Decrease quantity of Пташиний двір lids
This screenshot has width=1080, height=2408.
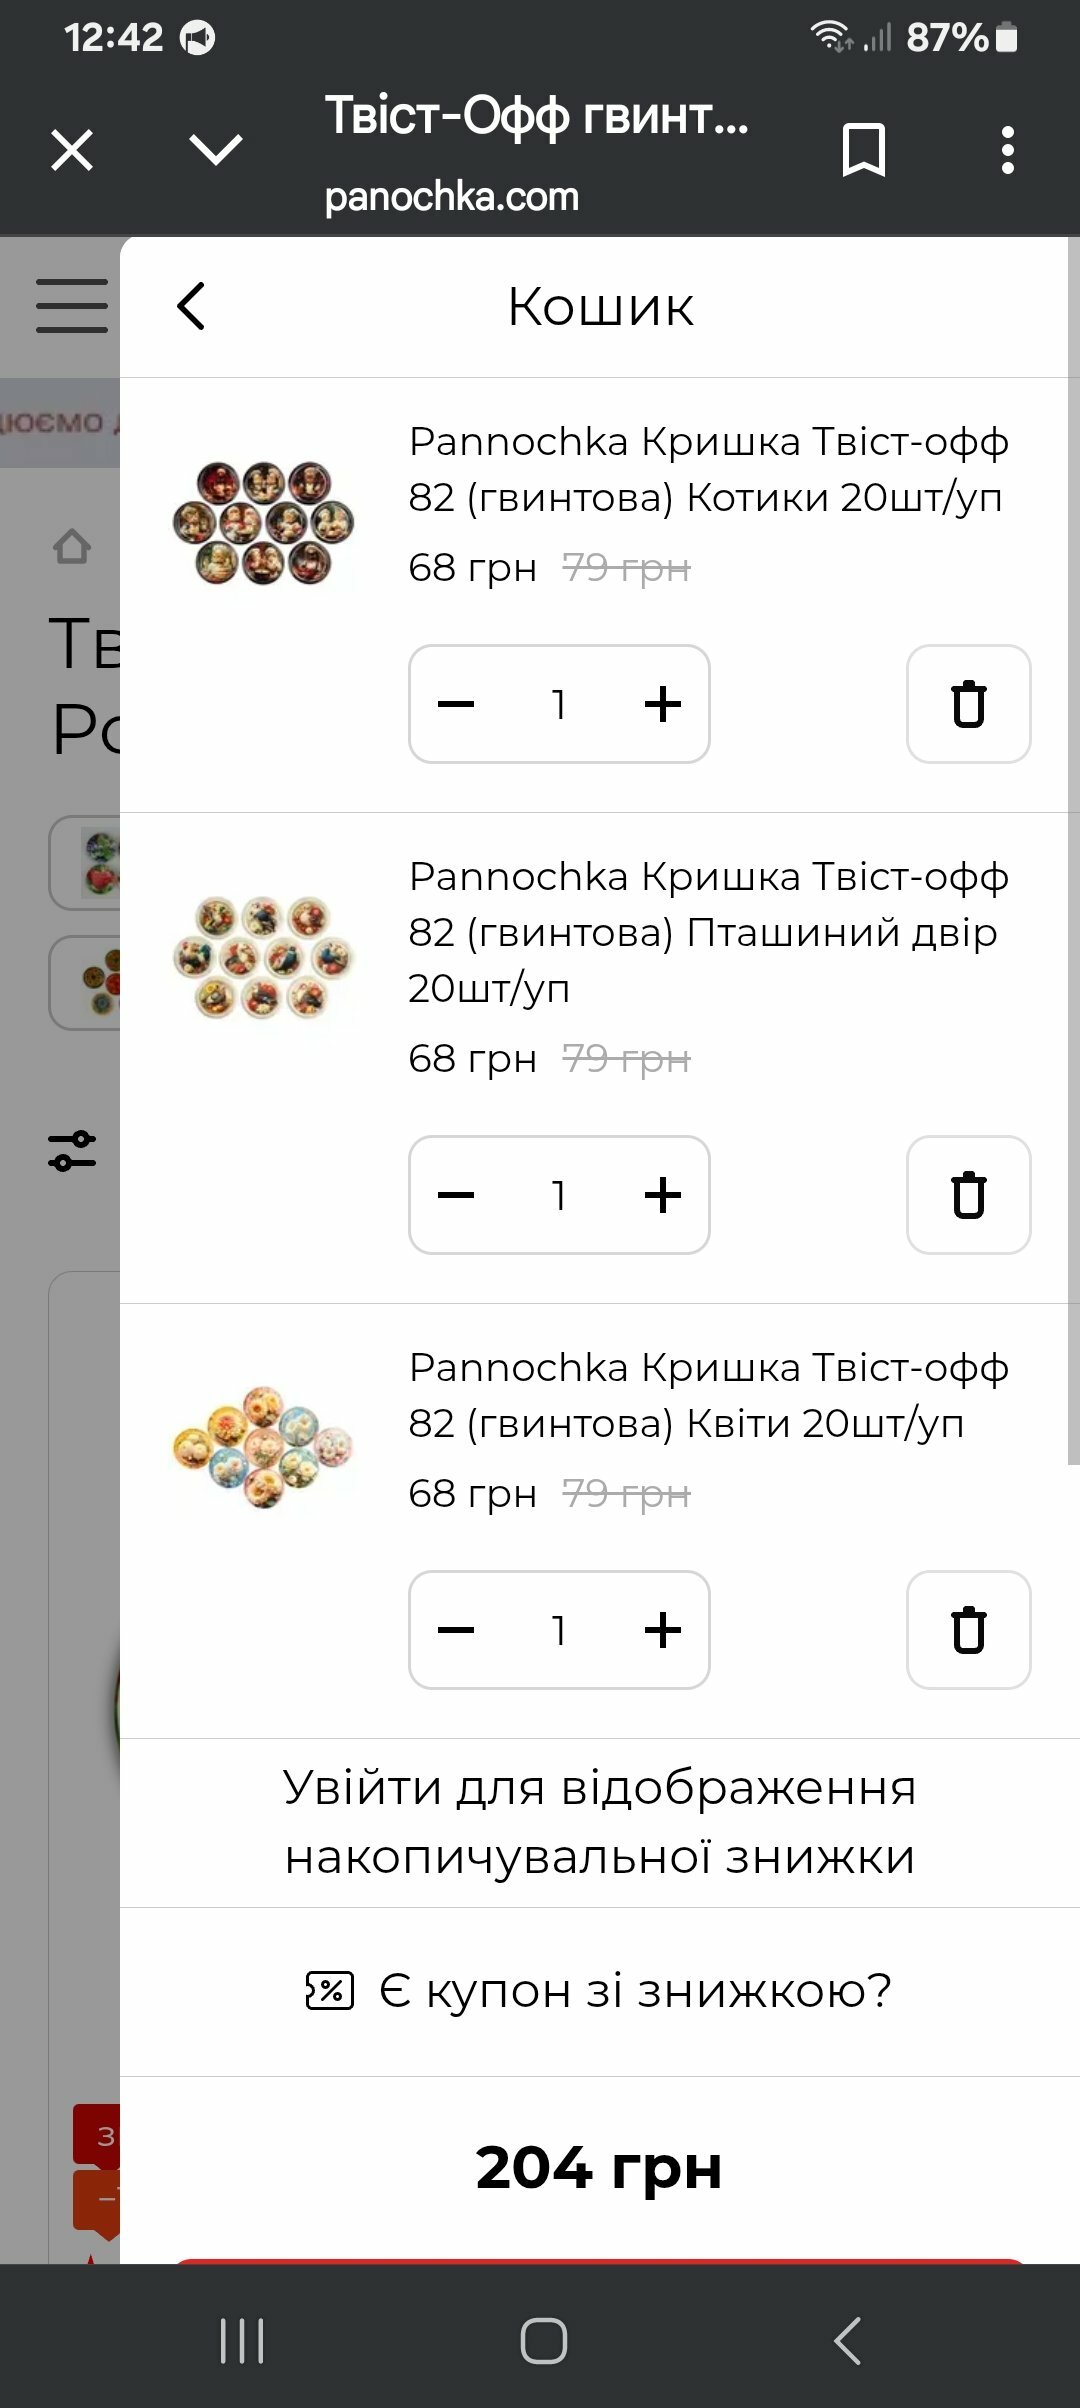[x=456, y=1195]
